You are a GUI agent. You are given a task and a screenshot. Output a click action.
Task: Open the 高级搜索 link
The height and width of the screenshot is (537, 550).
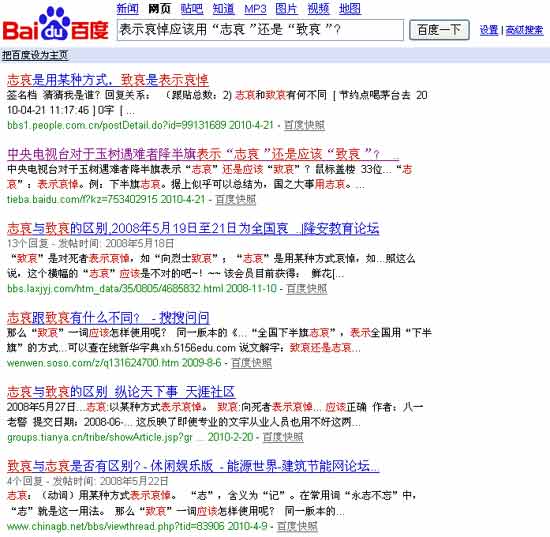point(524,30)
